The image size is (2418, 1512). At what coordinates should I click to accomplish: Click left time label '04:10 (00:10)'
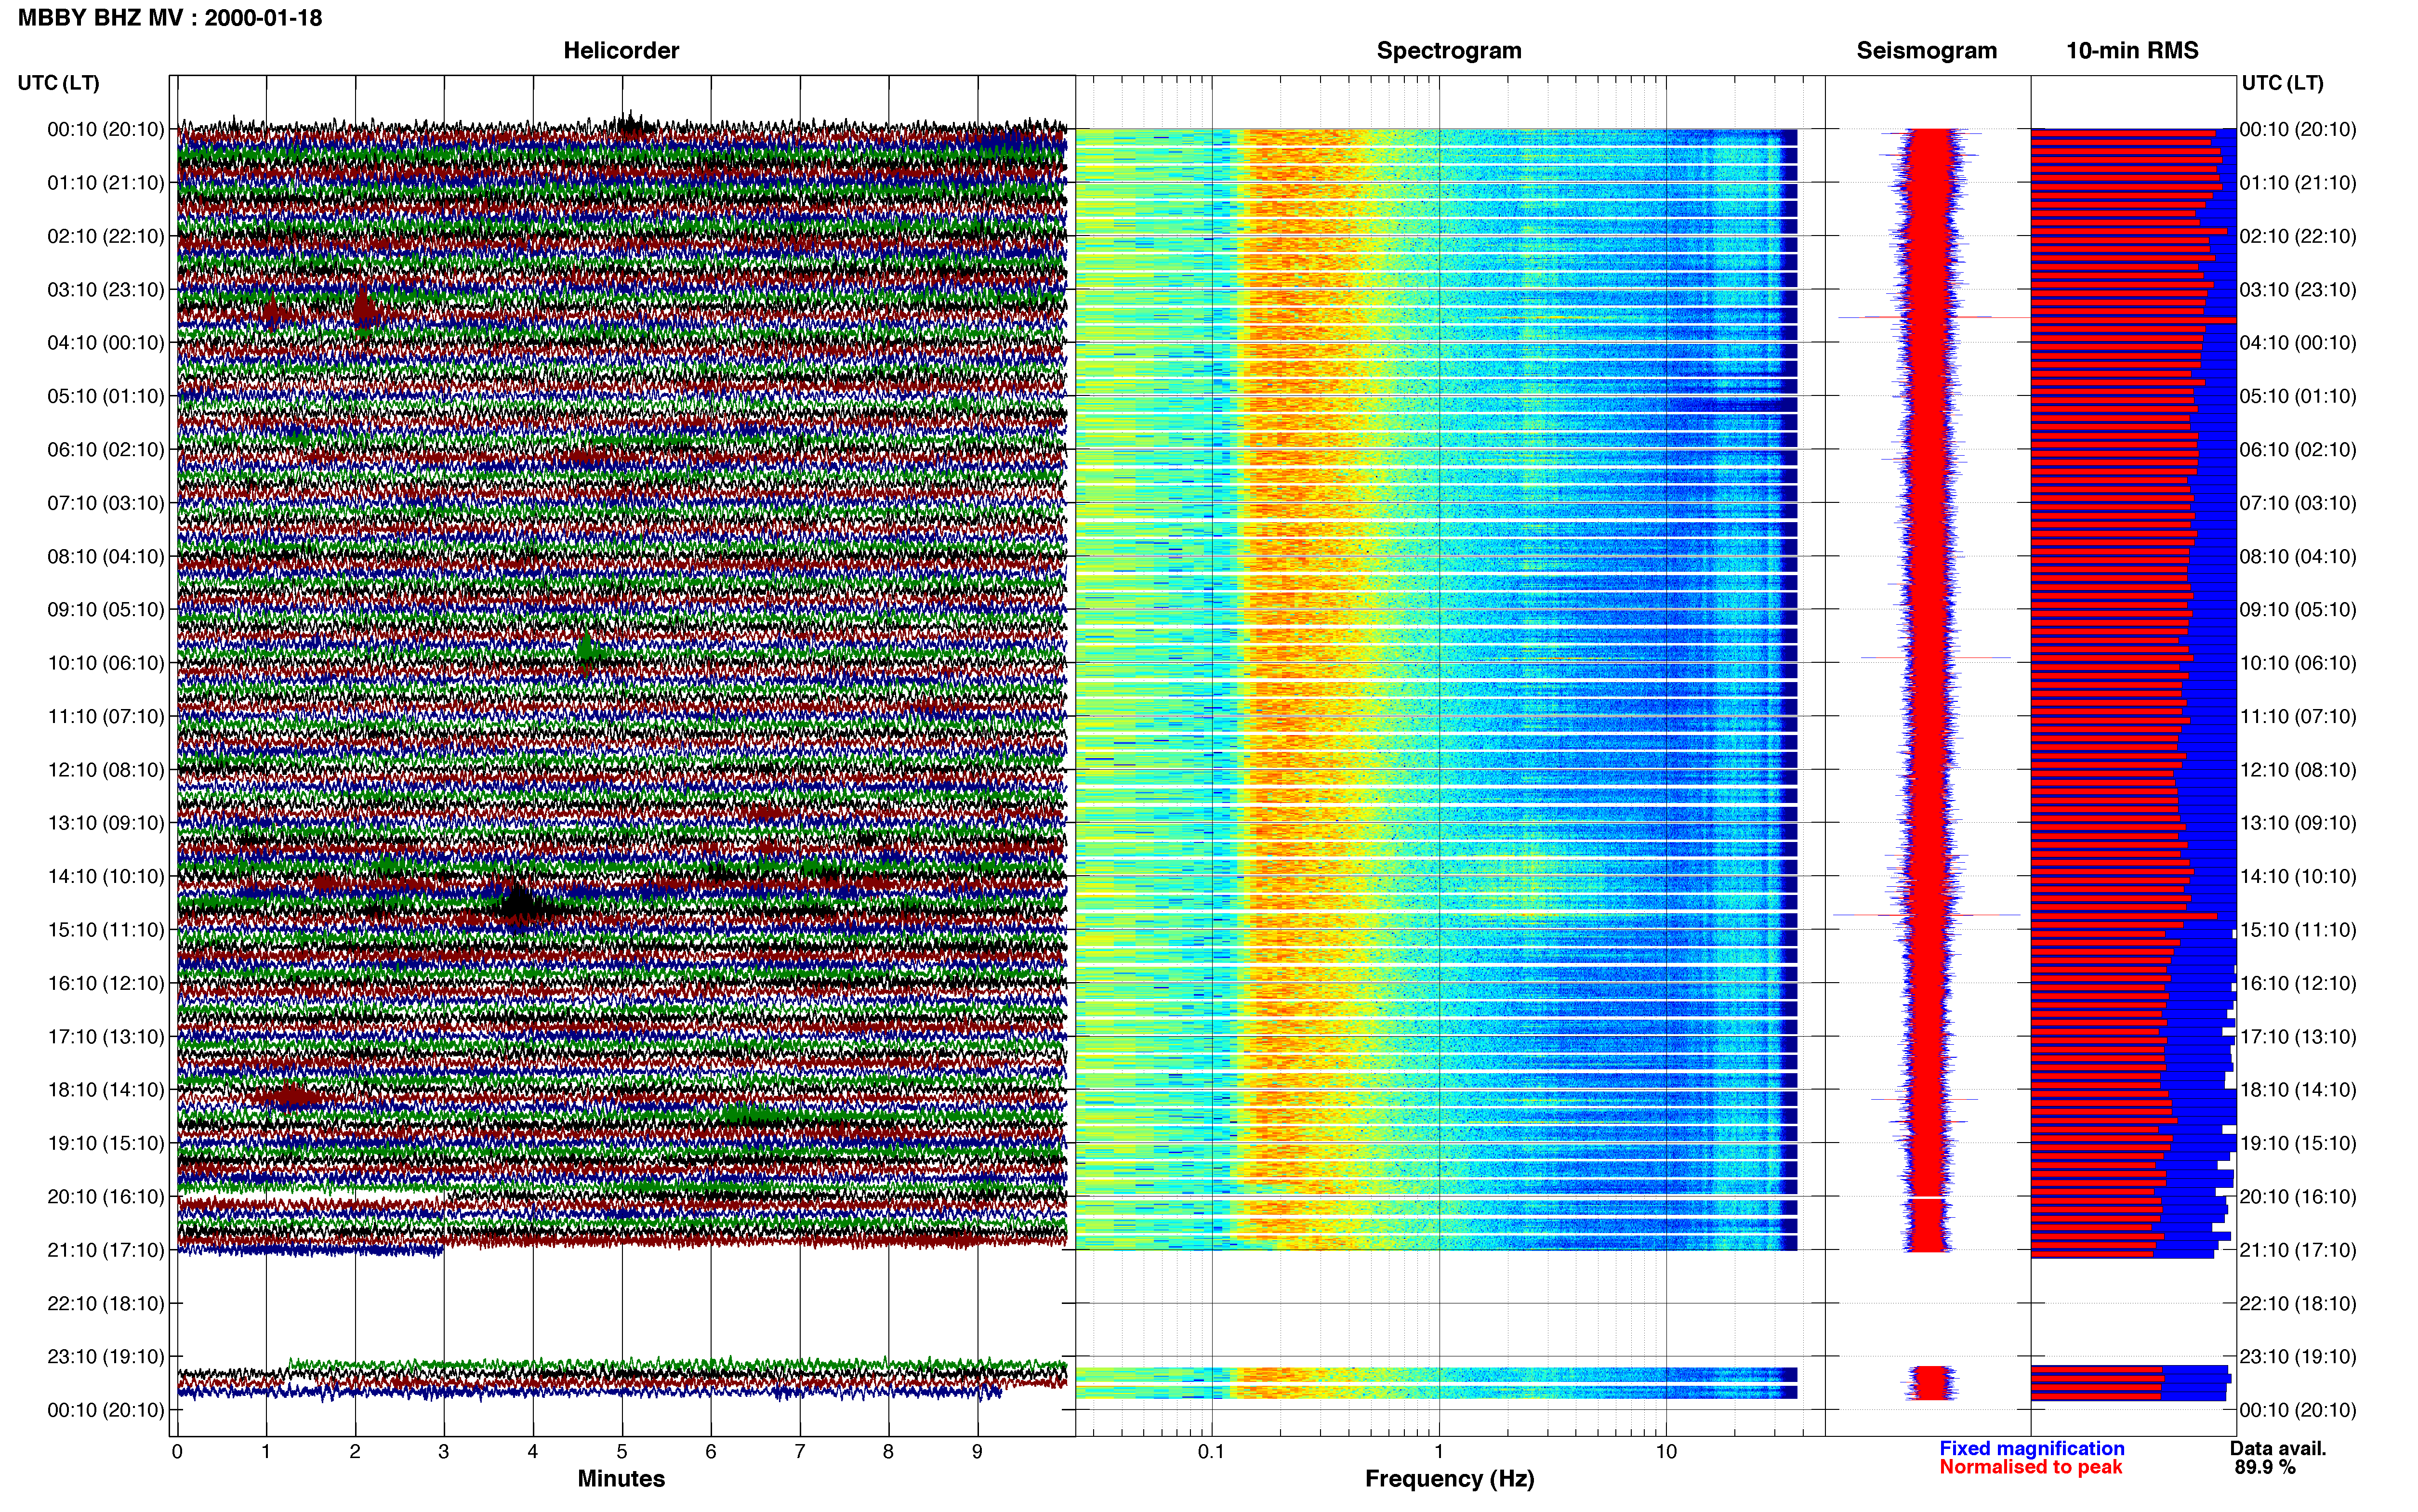[x=106, y=343]
